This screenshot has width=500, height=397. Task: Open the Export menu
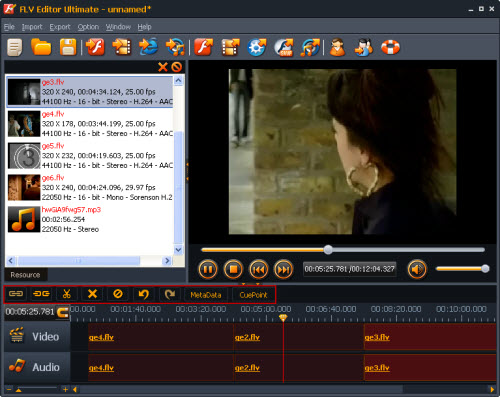60,27
